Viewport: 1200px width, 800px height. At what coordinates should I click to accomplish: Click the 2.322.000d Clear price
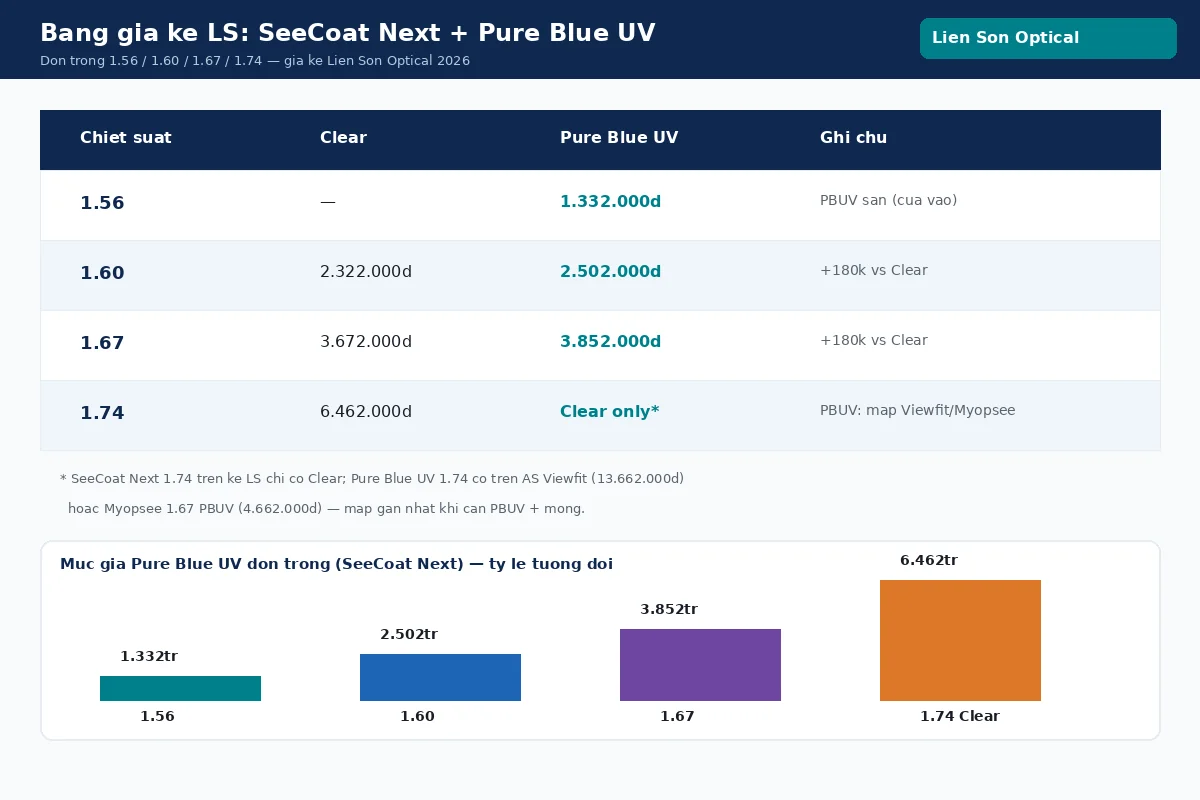[366, 272]
